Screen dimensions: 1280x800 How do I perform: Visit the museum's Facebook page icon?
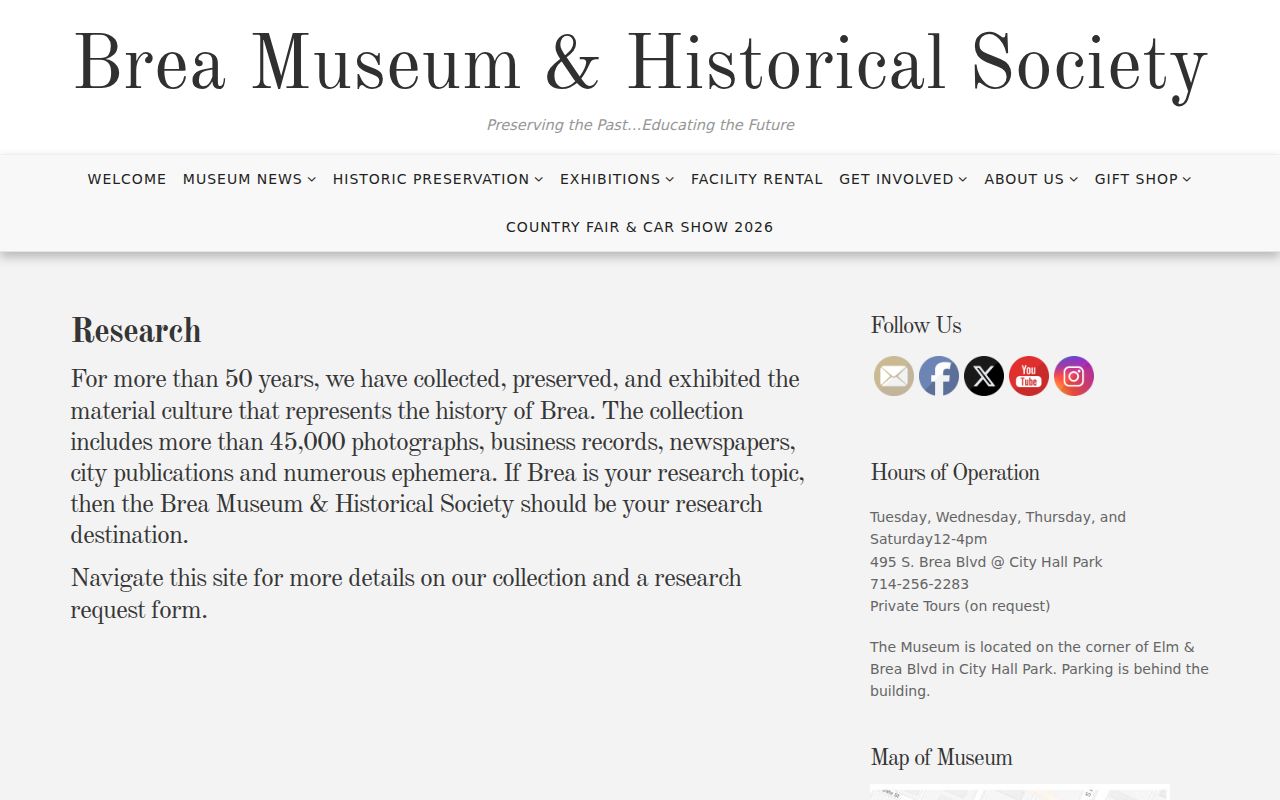click(939, 376)
